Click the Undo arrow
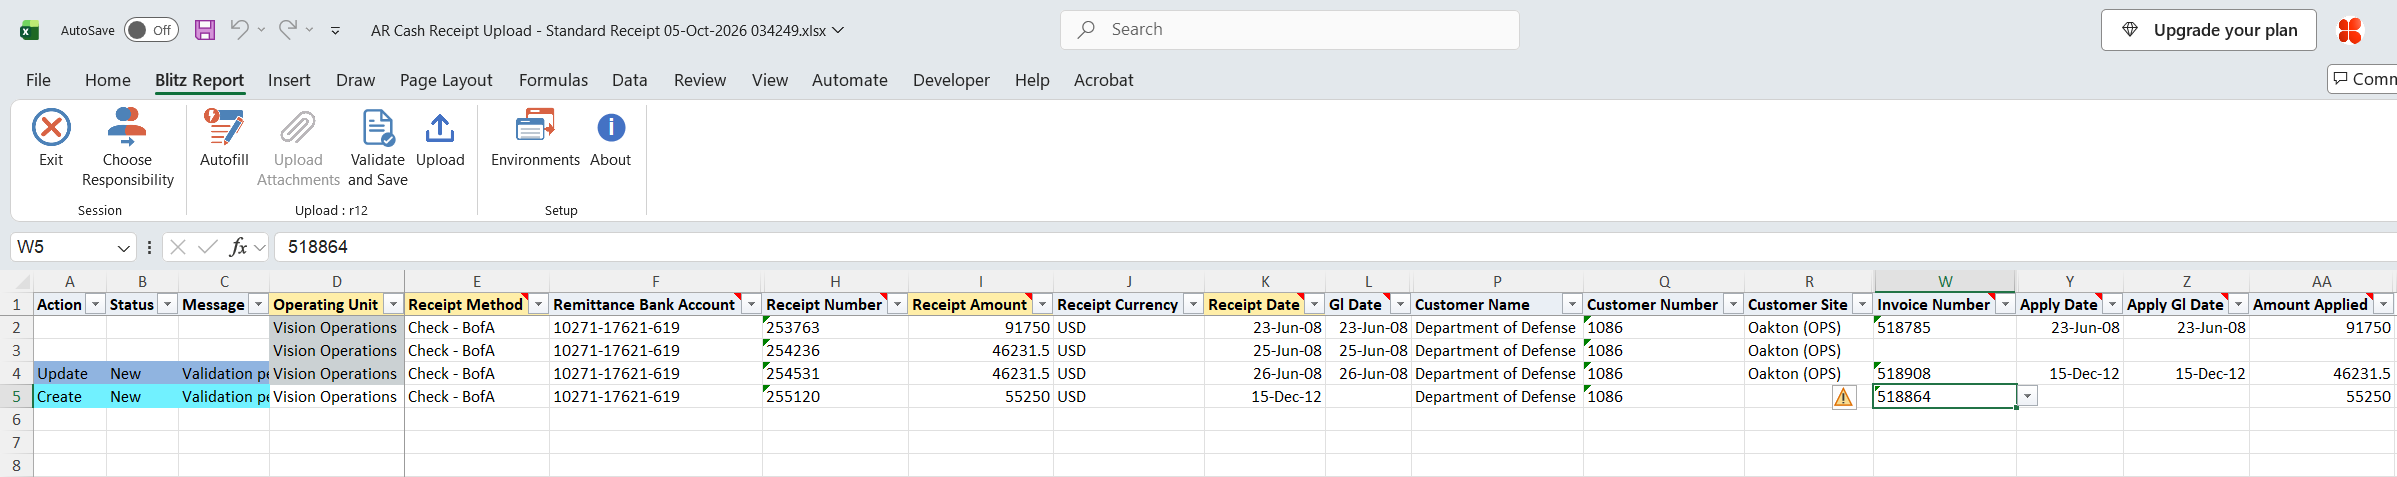Image resolution: width=2397 pixels, height=477 pixels. tap(239, 30)
